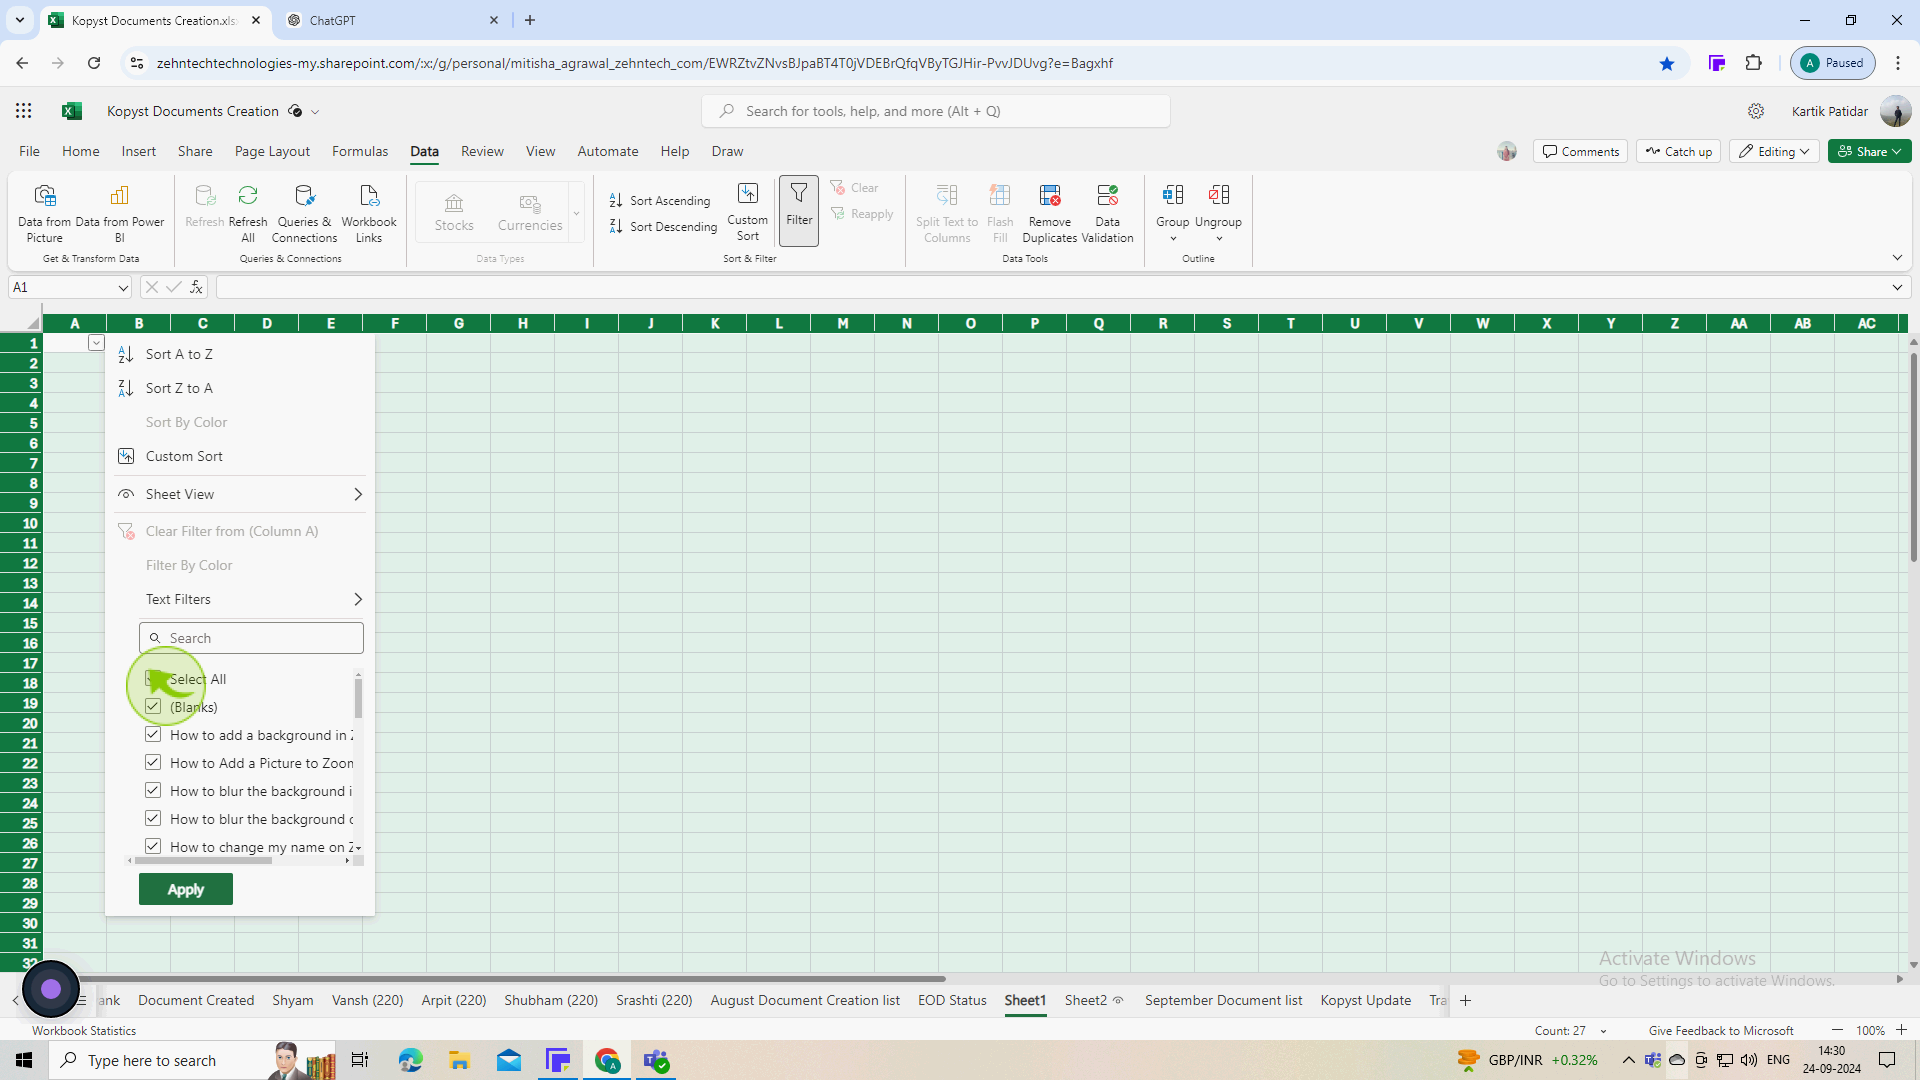The width and height of the screenshot is (1920, 1080).
Task: Click Catch up button
Action: [1679, 151]
